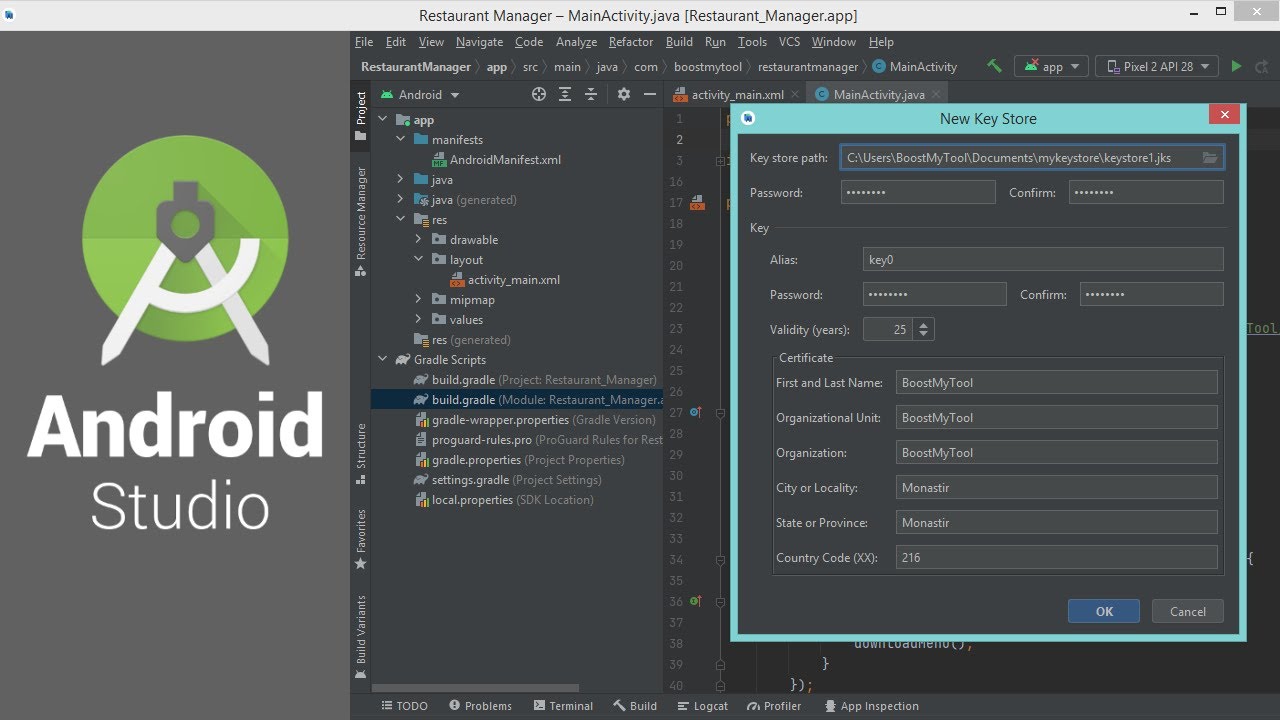Open the Navigate menu

[x=479, y=42]
